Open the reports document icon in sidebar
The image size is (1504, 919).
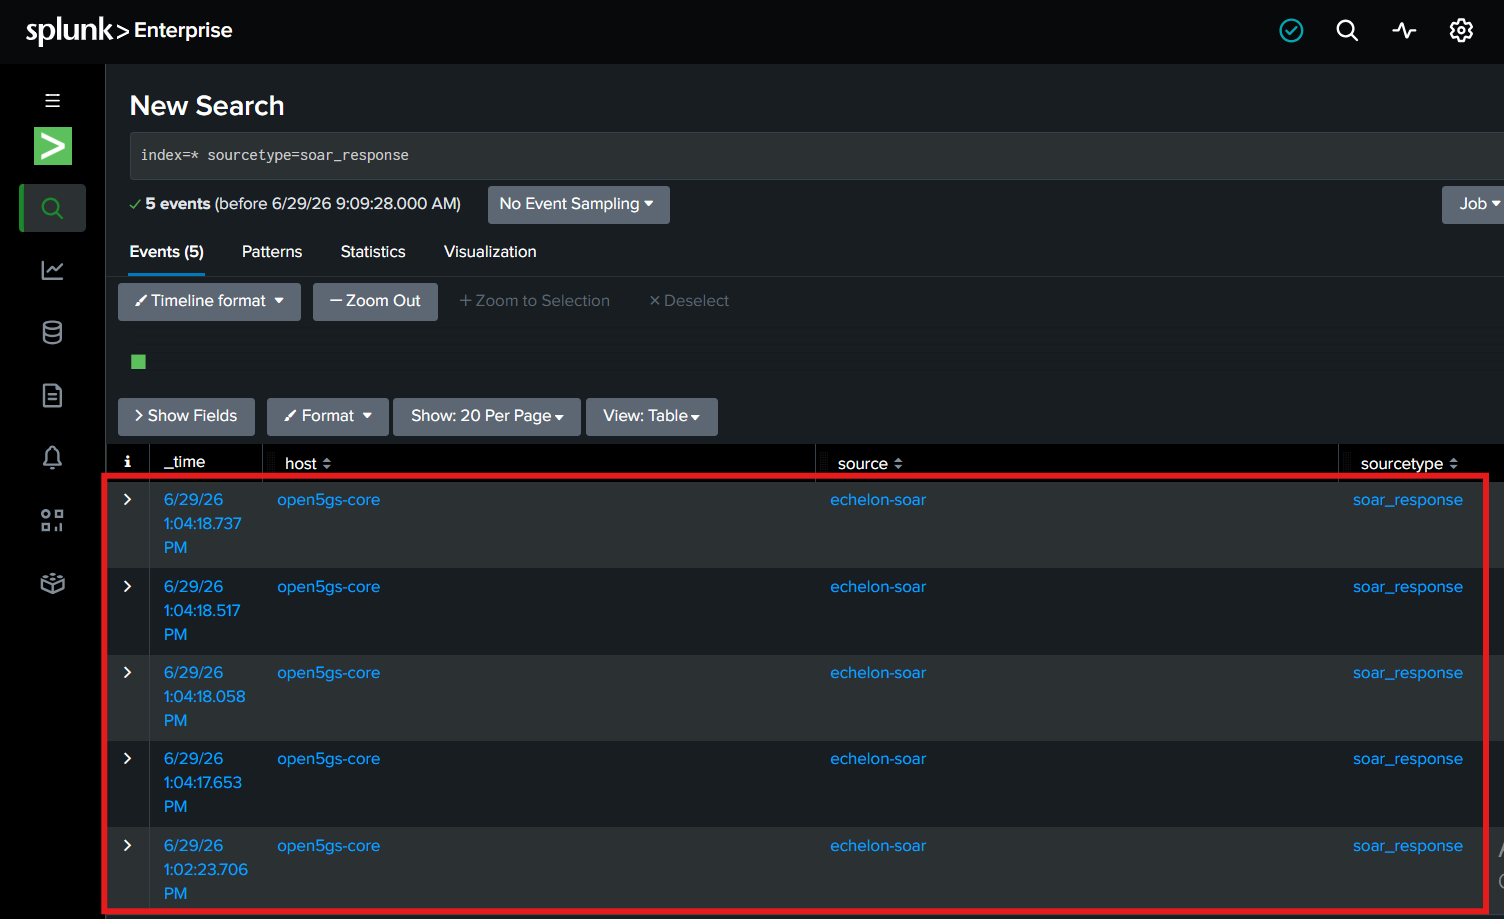[x=53, y=395]
